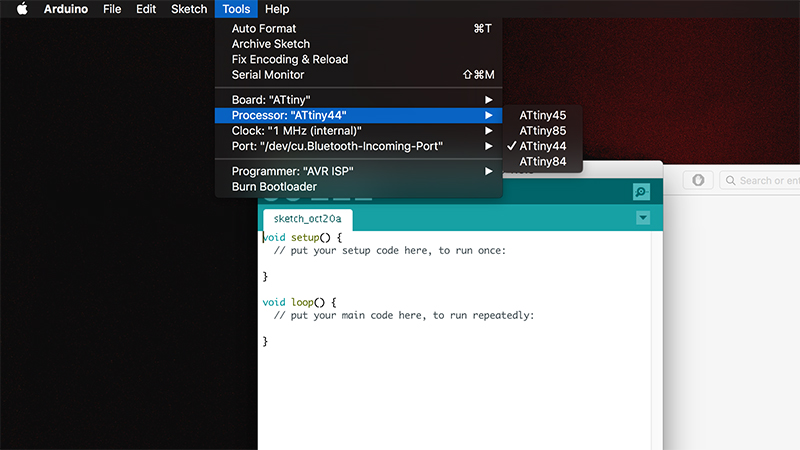Click the void setup() code line
800x450 pixels.
click(x=302, y=237)
